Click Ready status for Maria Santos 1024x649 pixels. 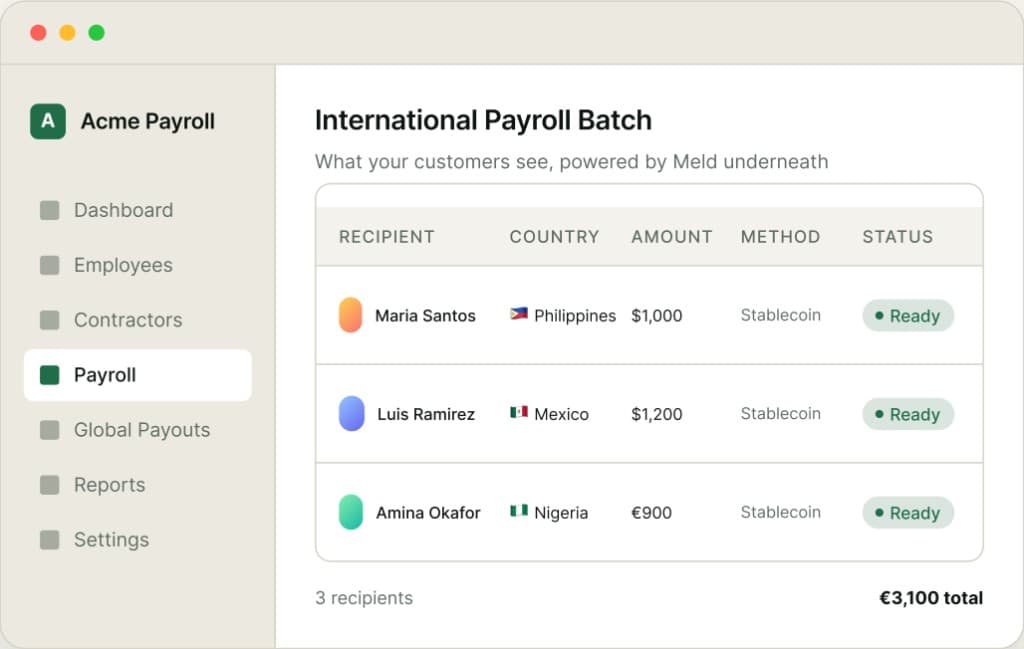pyautogui.click(x=908, y=316)
